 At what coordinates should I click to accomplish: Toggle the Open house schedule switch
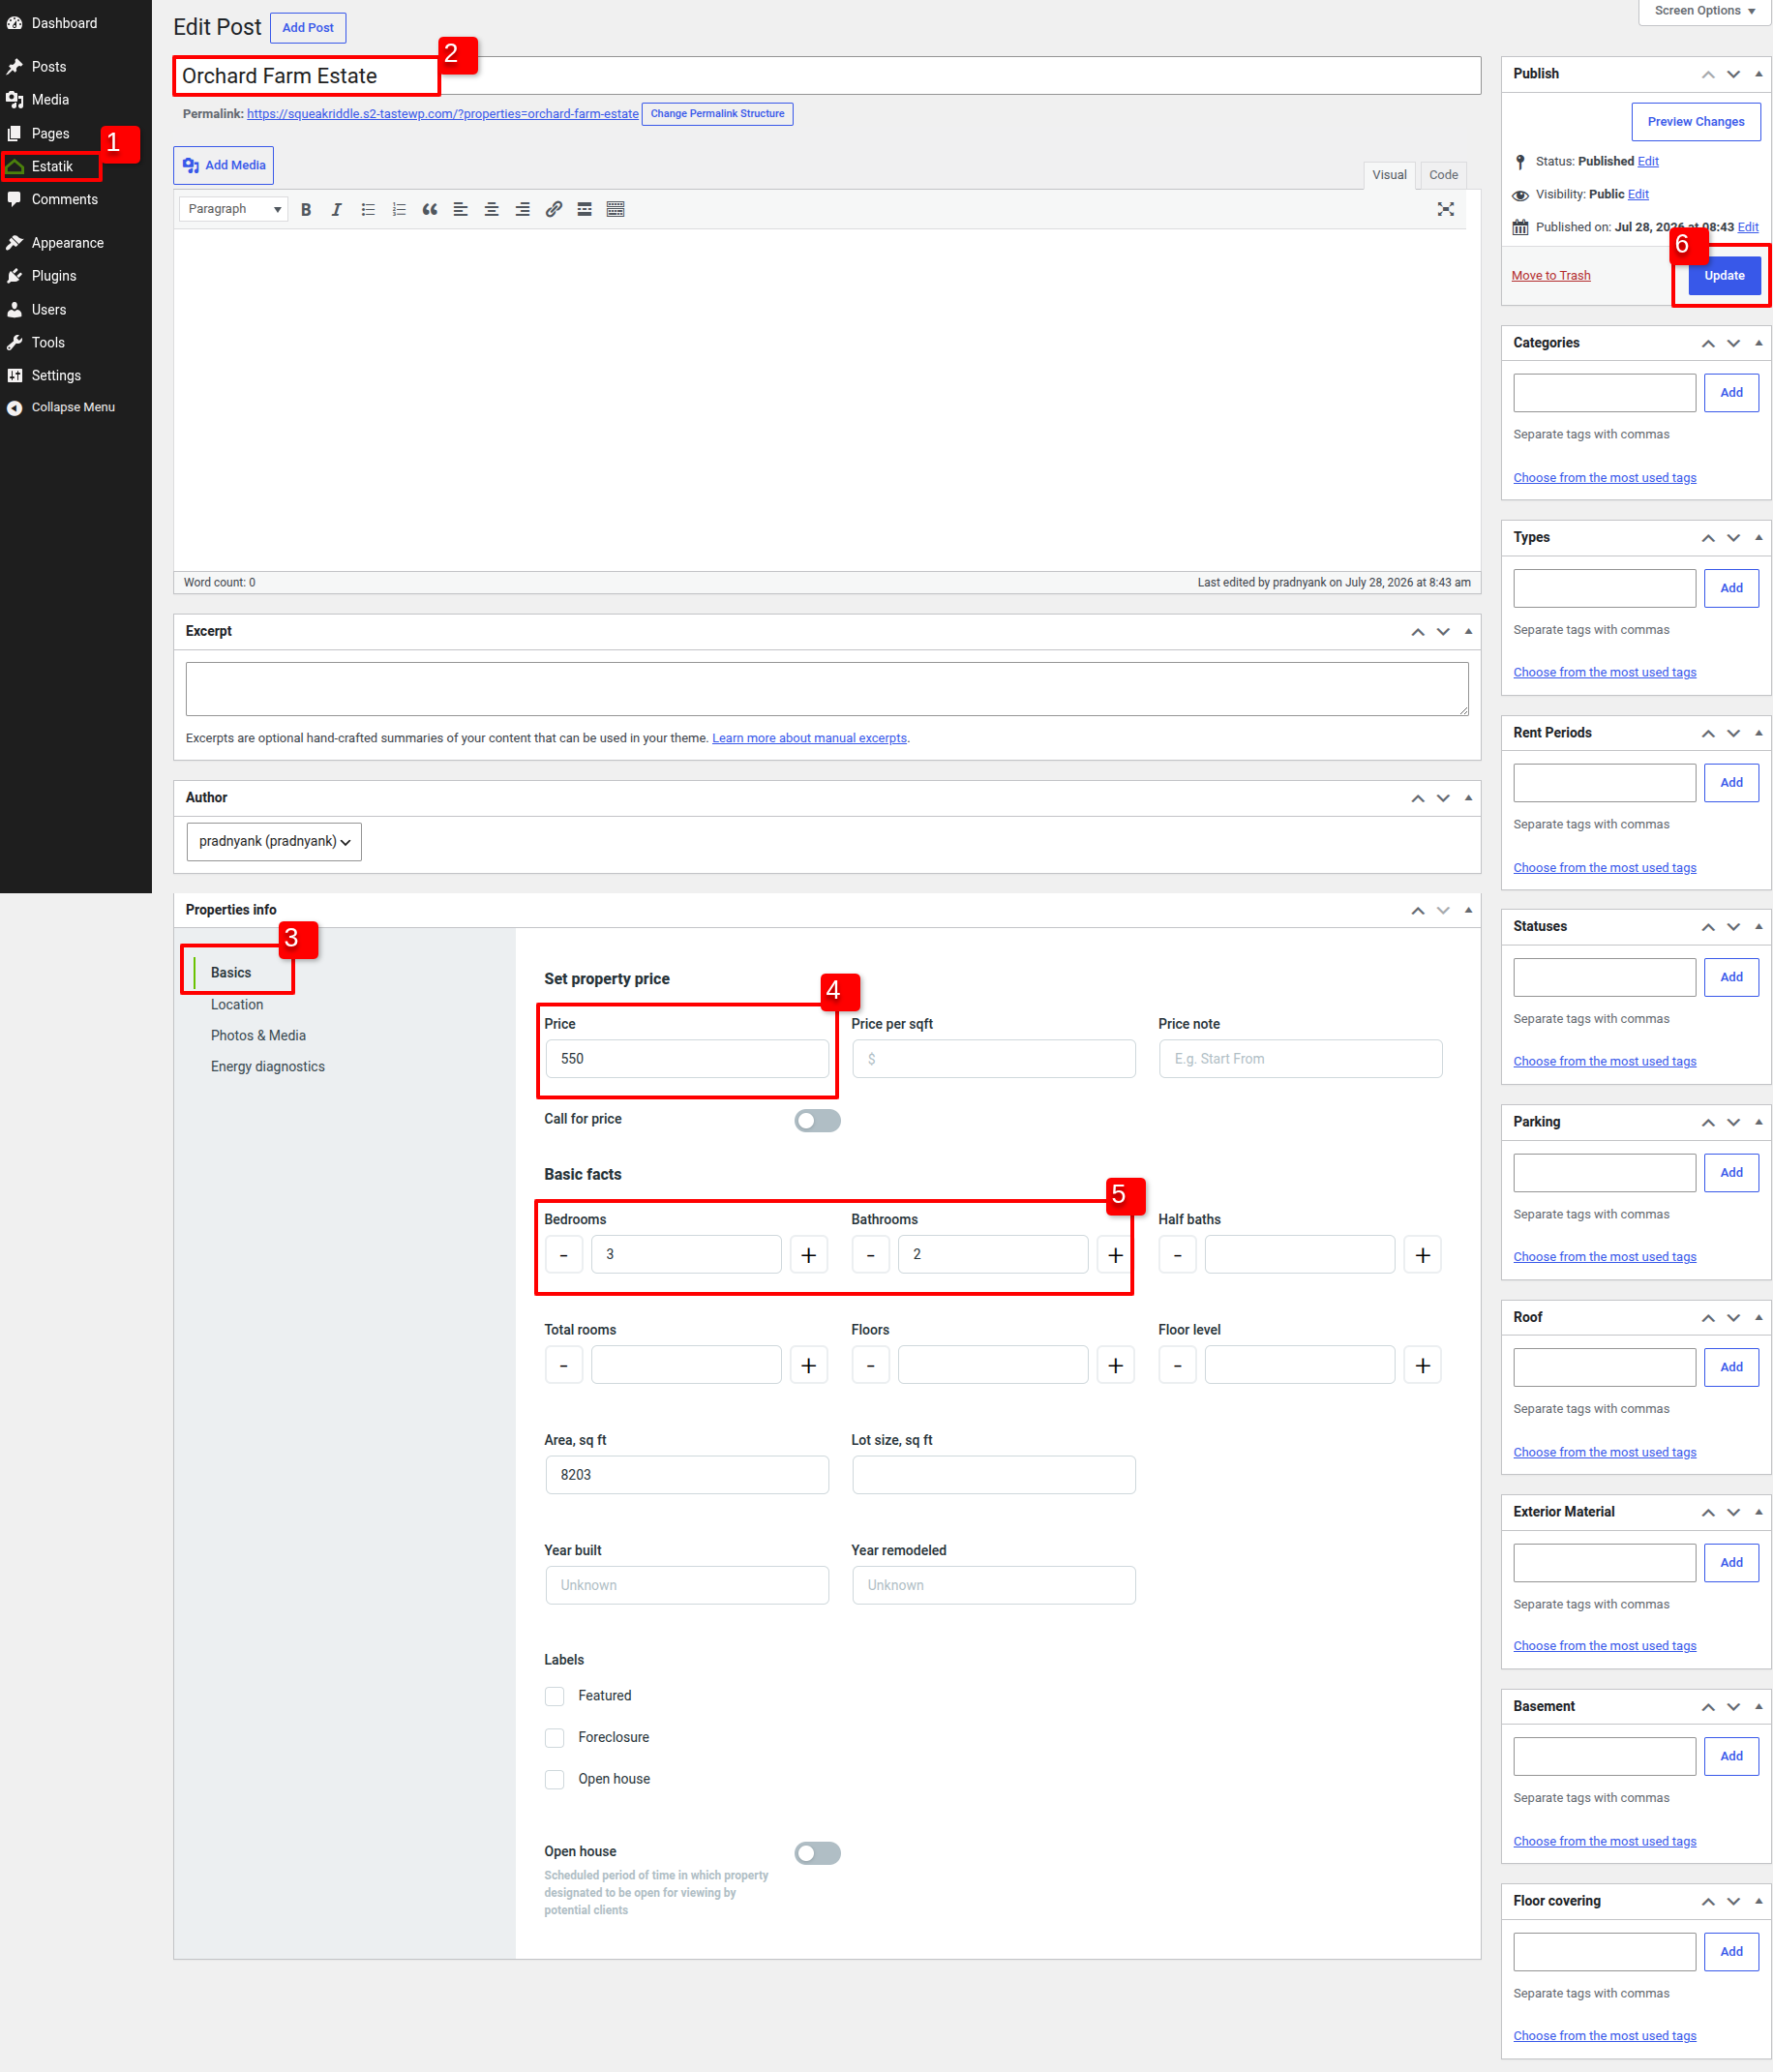[x=817, y=1854]
